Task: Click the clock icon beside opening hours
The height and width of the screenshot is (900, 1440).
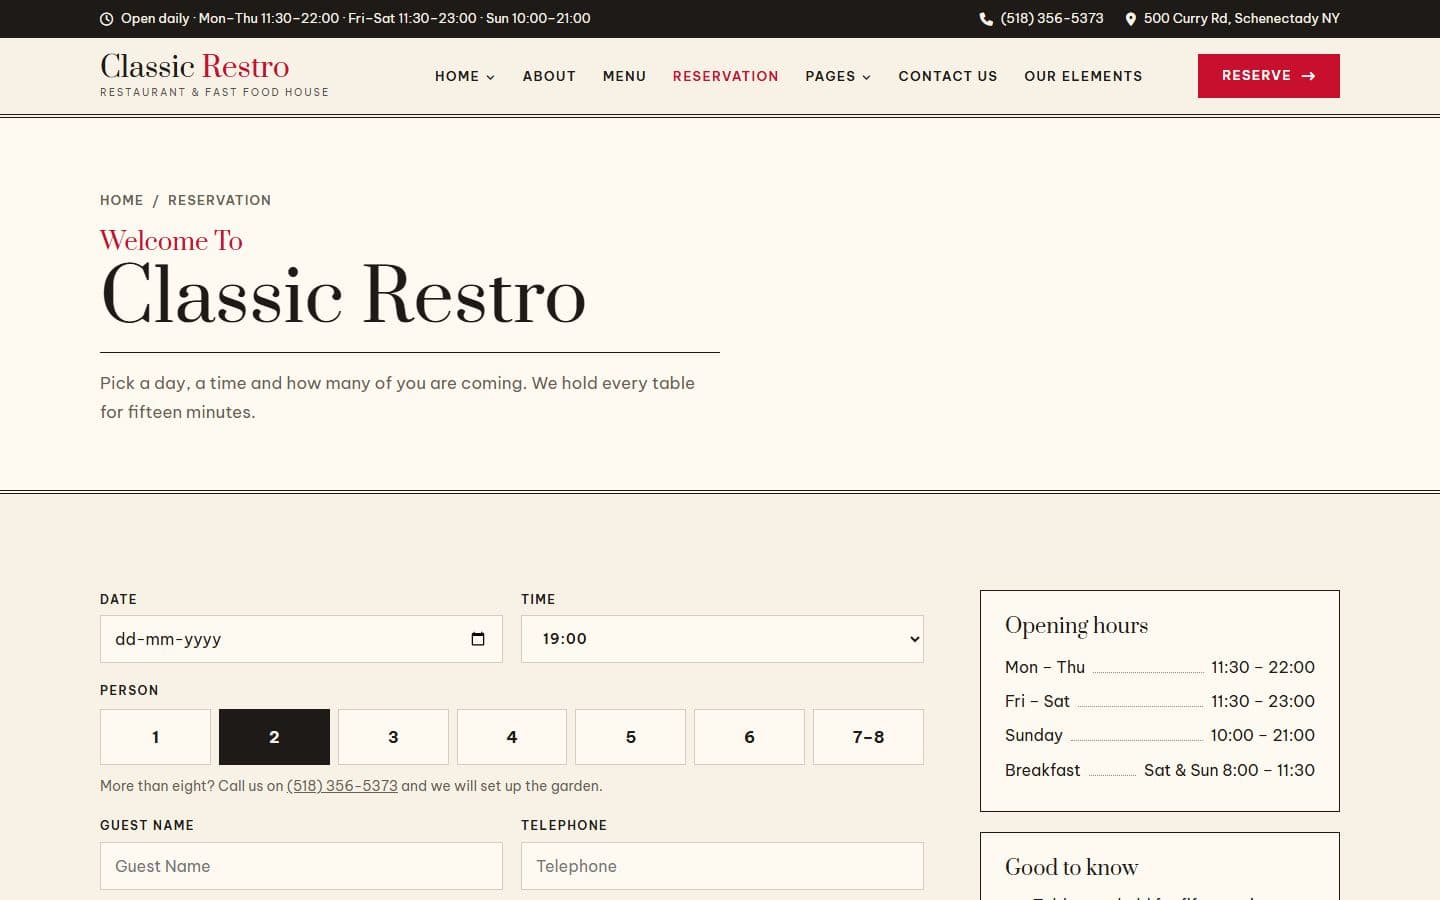Action: pos(107,19)
